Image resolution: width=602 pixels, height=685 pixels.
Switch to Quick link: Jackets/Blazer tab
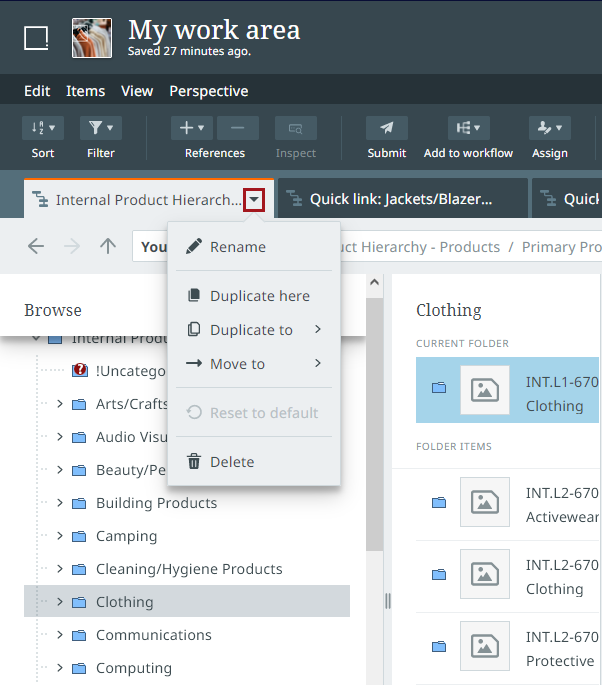click(401, 199)
